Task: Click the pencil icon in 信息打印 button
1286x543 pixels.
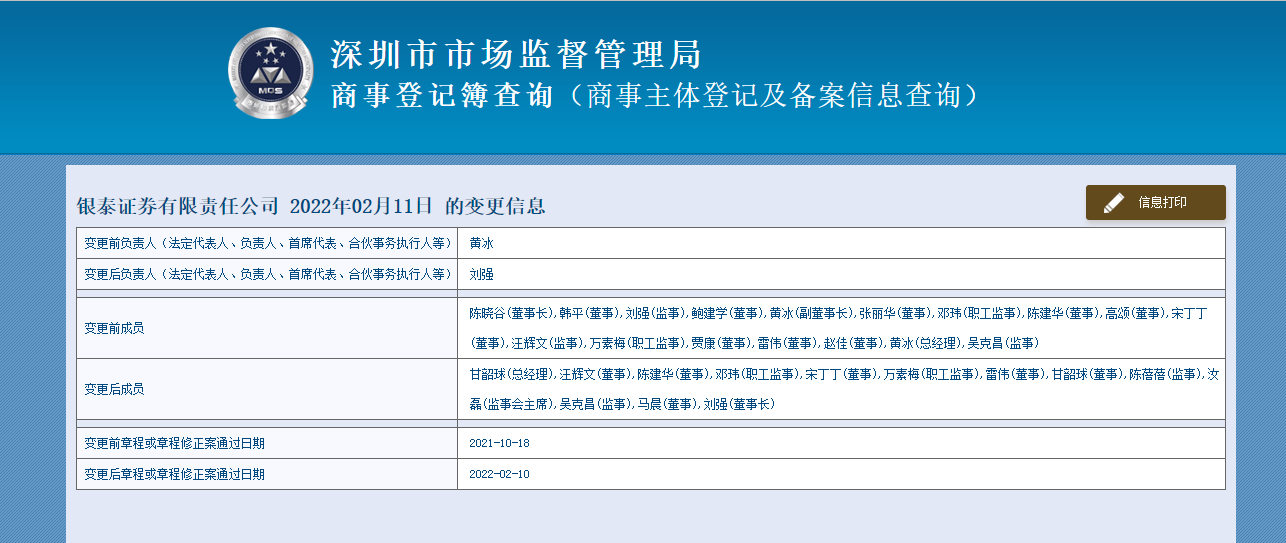Action: click(x=1114, y=203)
